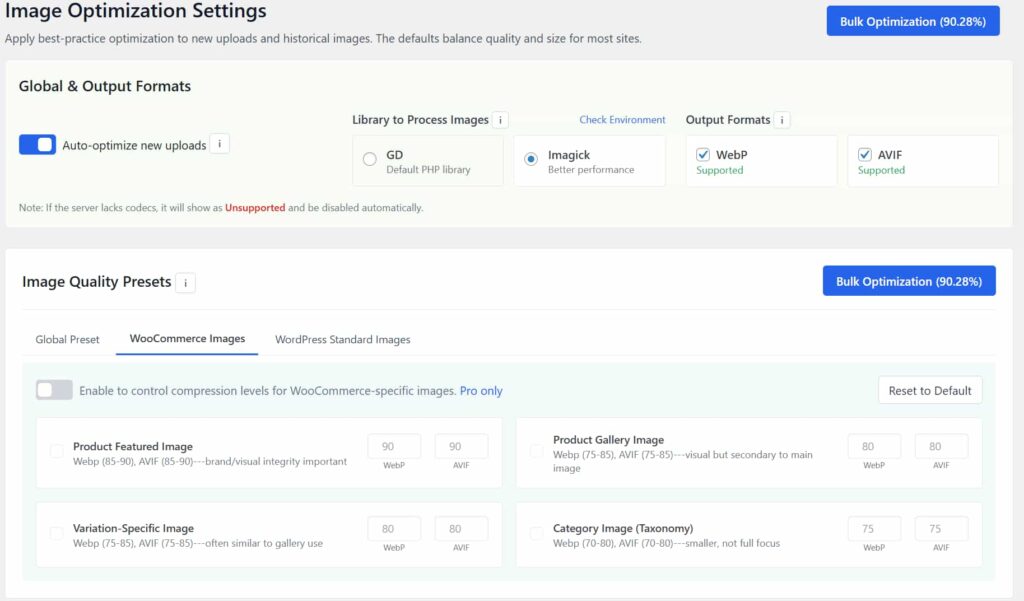The height and width of the screenshot is (601, 1024).
Task: Click info icon beside Output Formats
Action: [x=782, y=120]
